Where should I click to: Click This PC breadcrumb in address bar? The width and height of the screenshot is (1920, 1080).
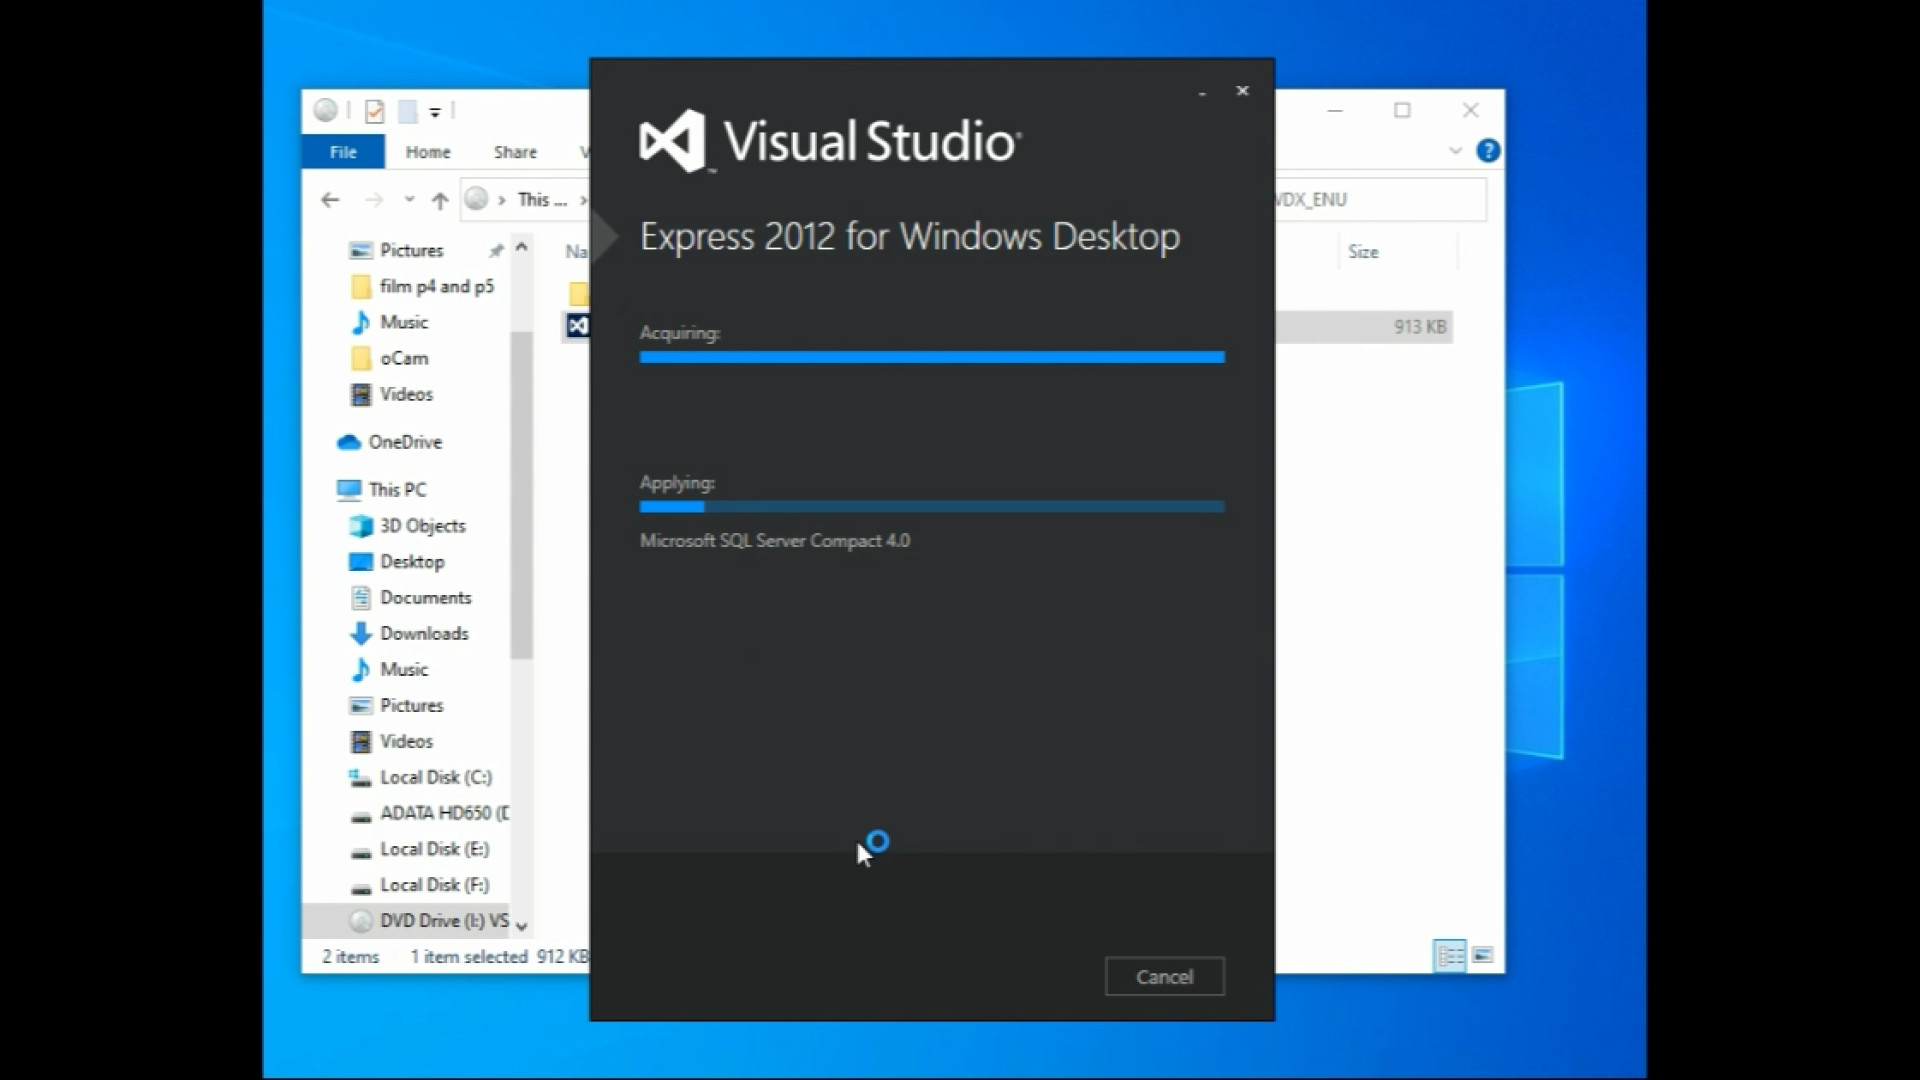coord(542,200)
